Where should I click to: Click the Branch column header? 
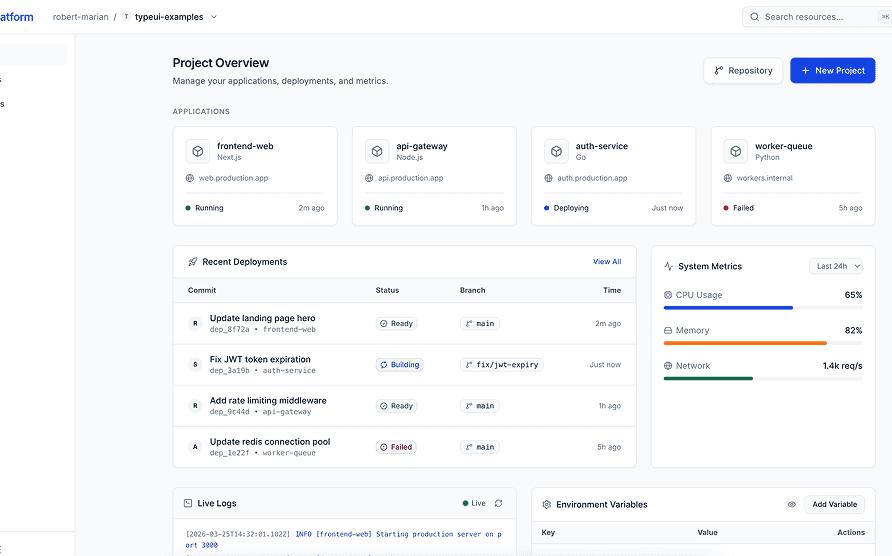point(473,290)
